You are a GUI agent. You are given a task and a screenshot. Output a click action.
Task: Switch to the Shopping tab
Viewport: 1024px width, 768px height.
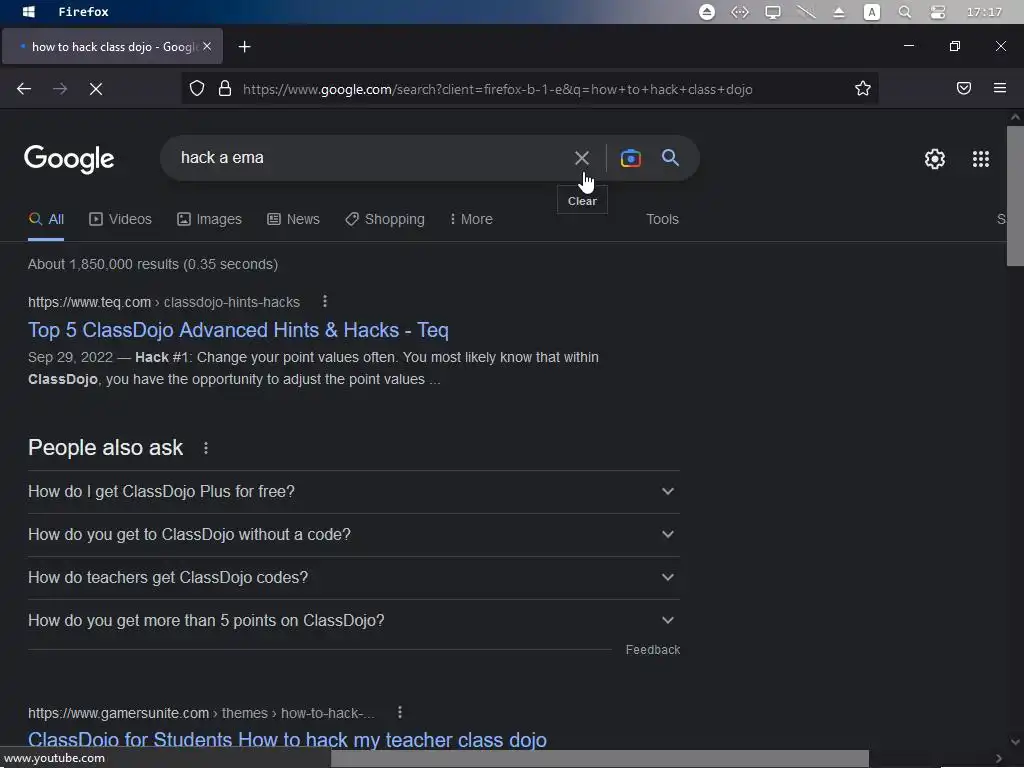click(385, 219)
